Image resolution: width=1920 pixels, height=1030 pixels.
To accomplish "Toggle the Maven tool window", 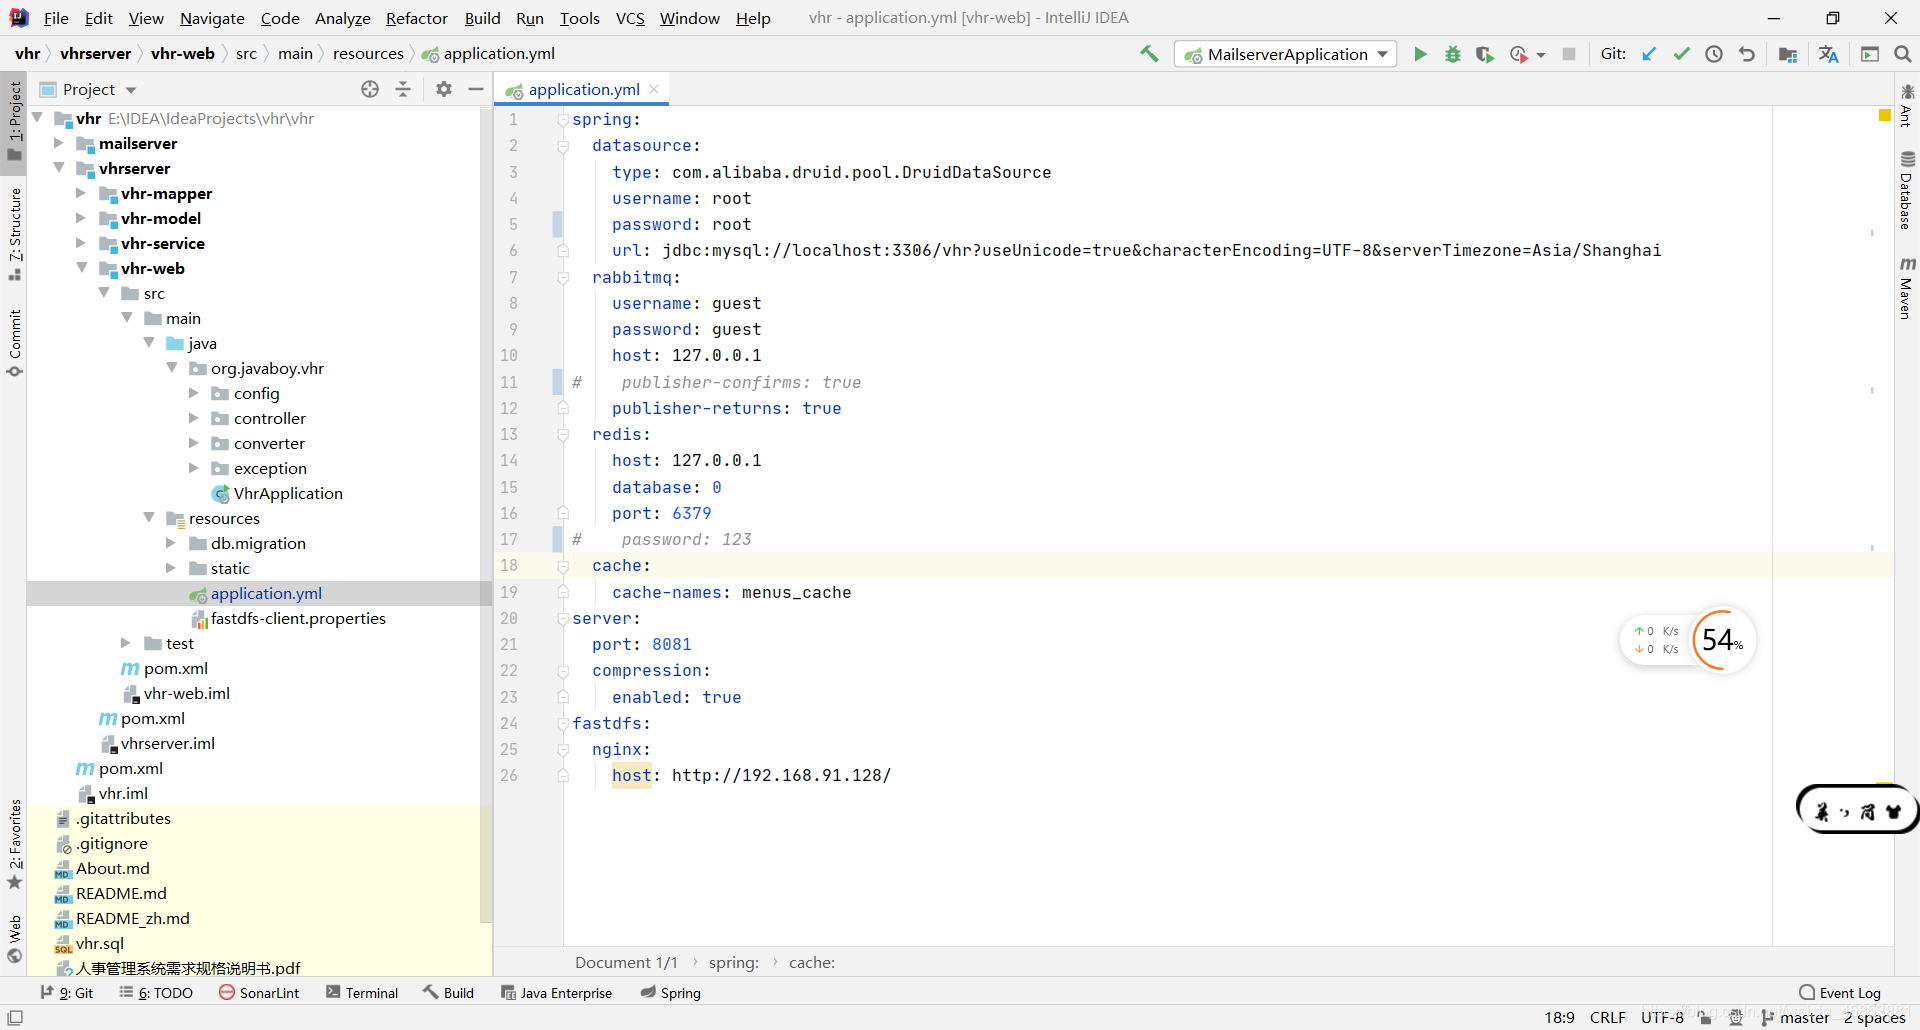I will (1907, 288).
